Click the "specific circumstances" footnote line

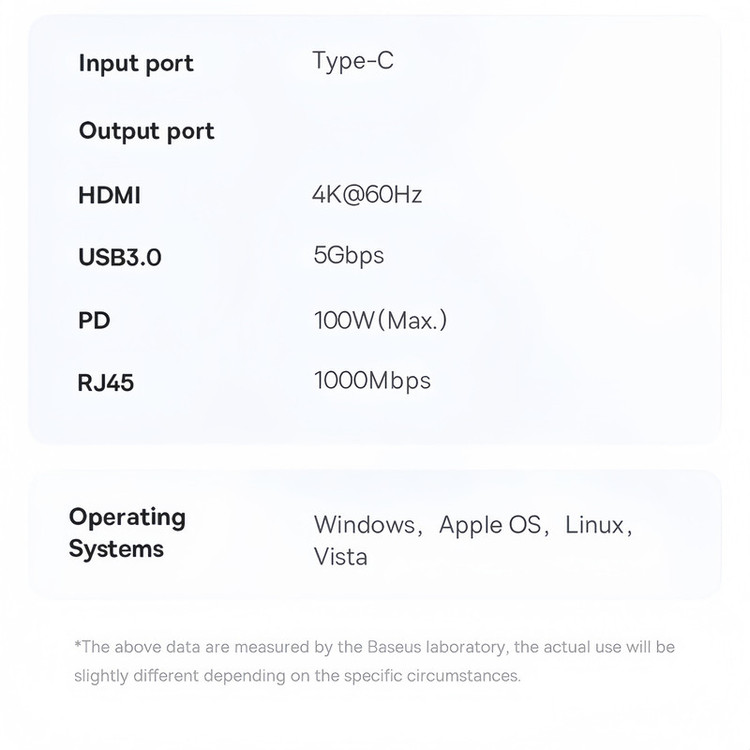pos(297,676)
